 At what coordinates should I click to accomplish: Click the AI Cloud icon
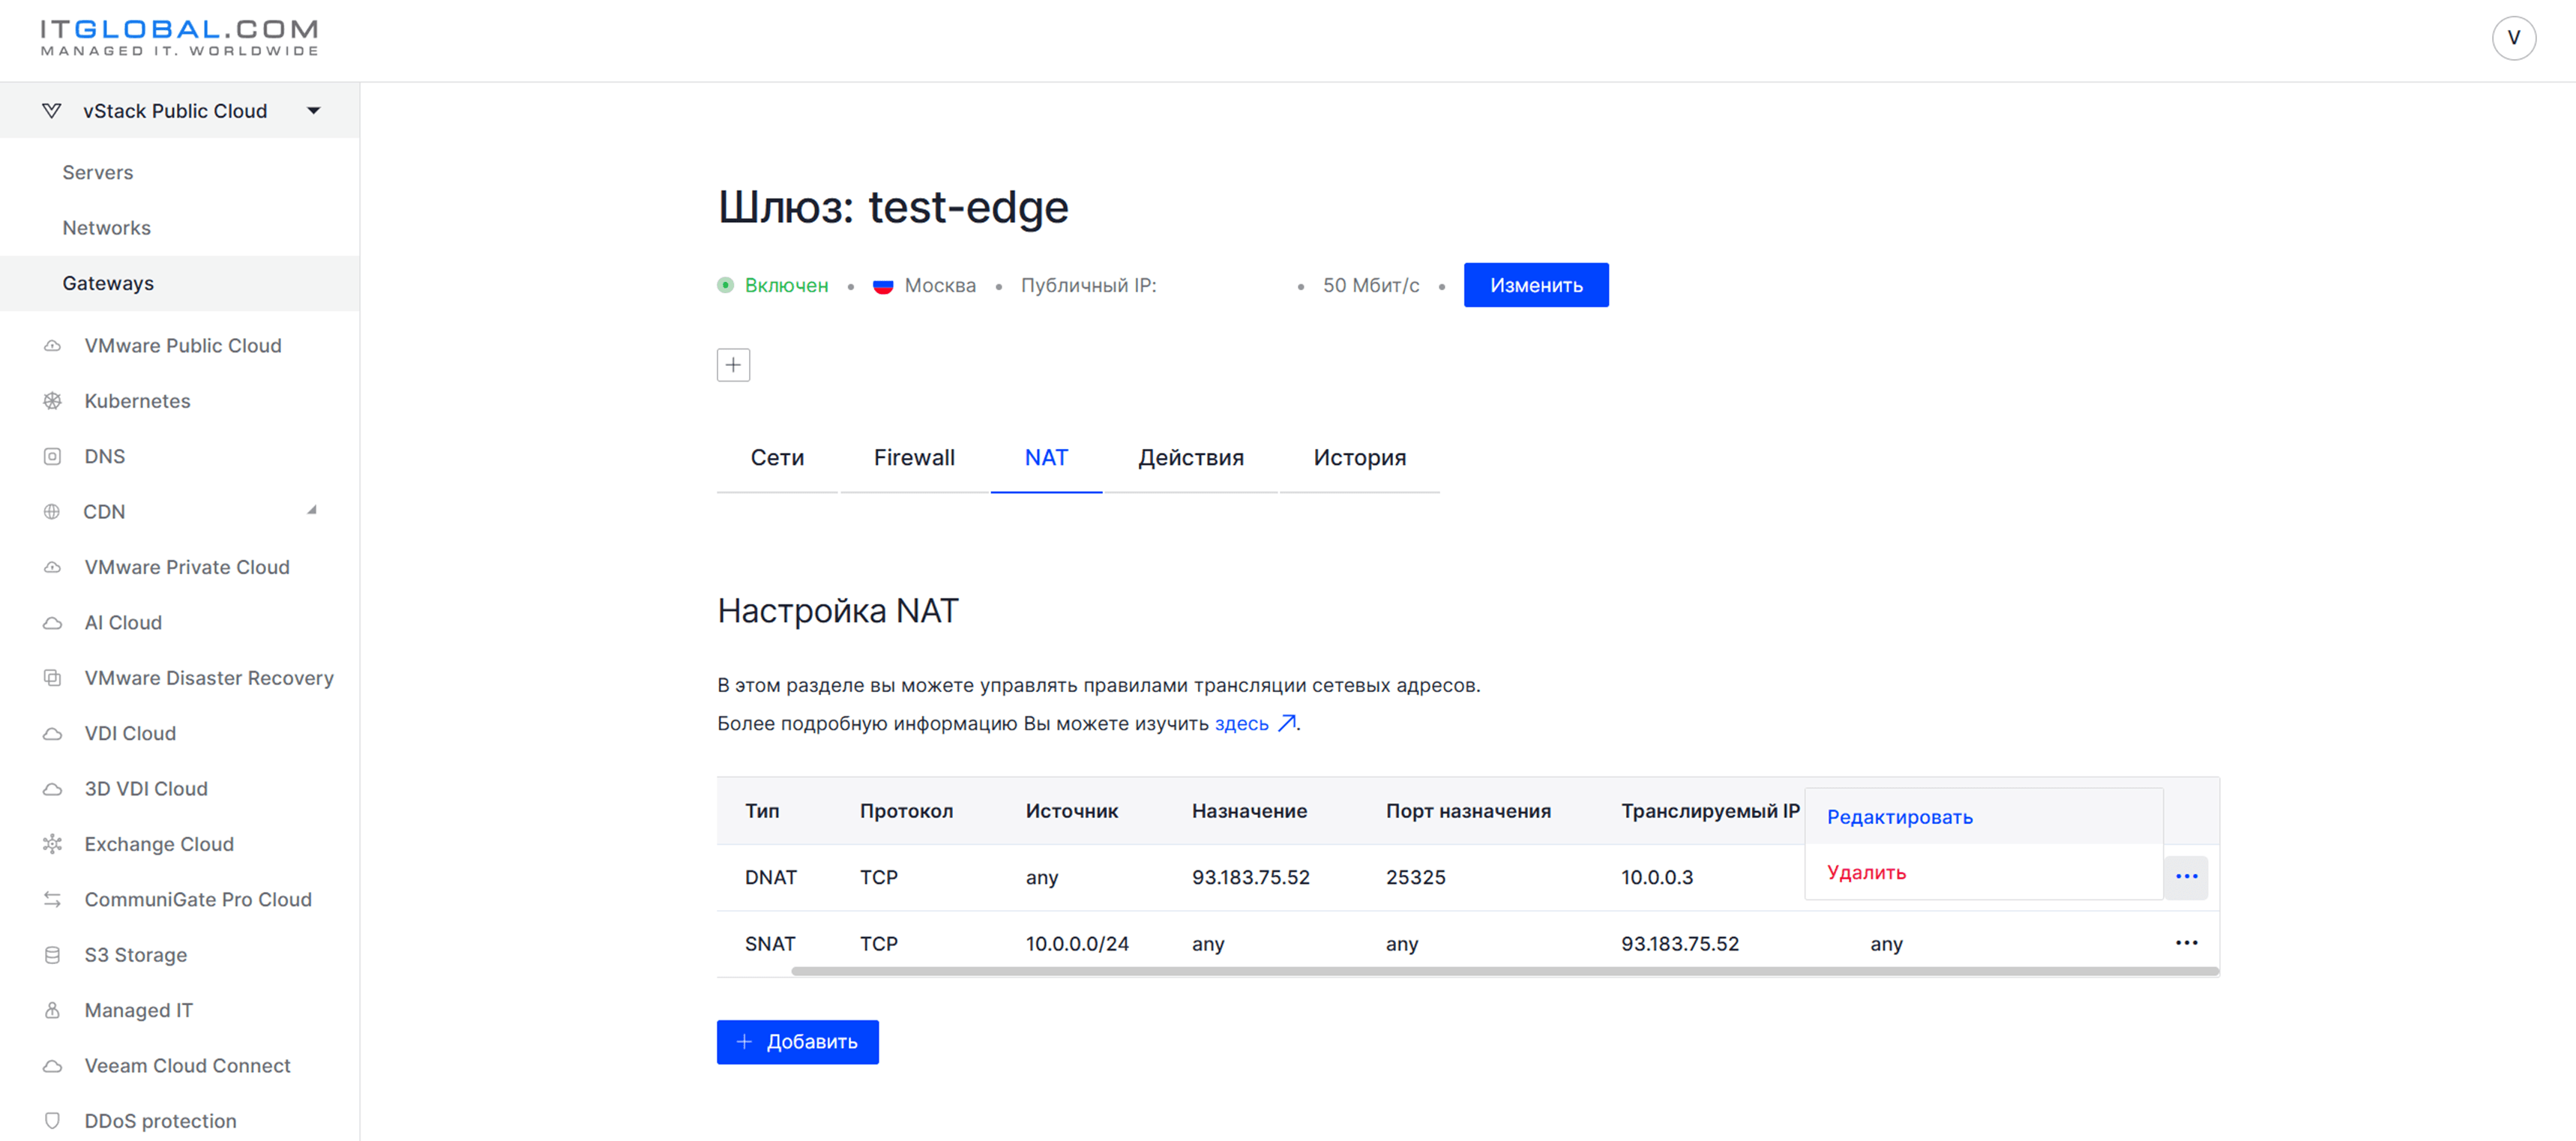(x=52, y=623)
